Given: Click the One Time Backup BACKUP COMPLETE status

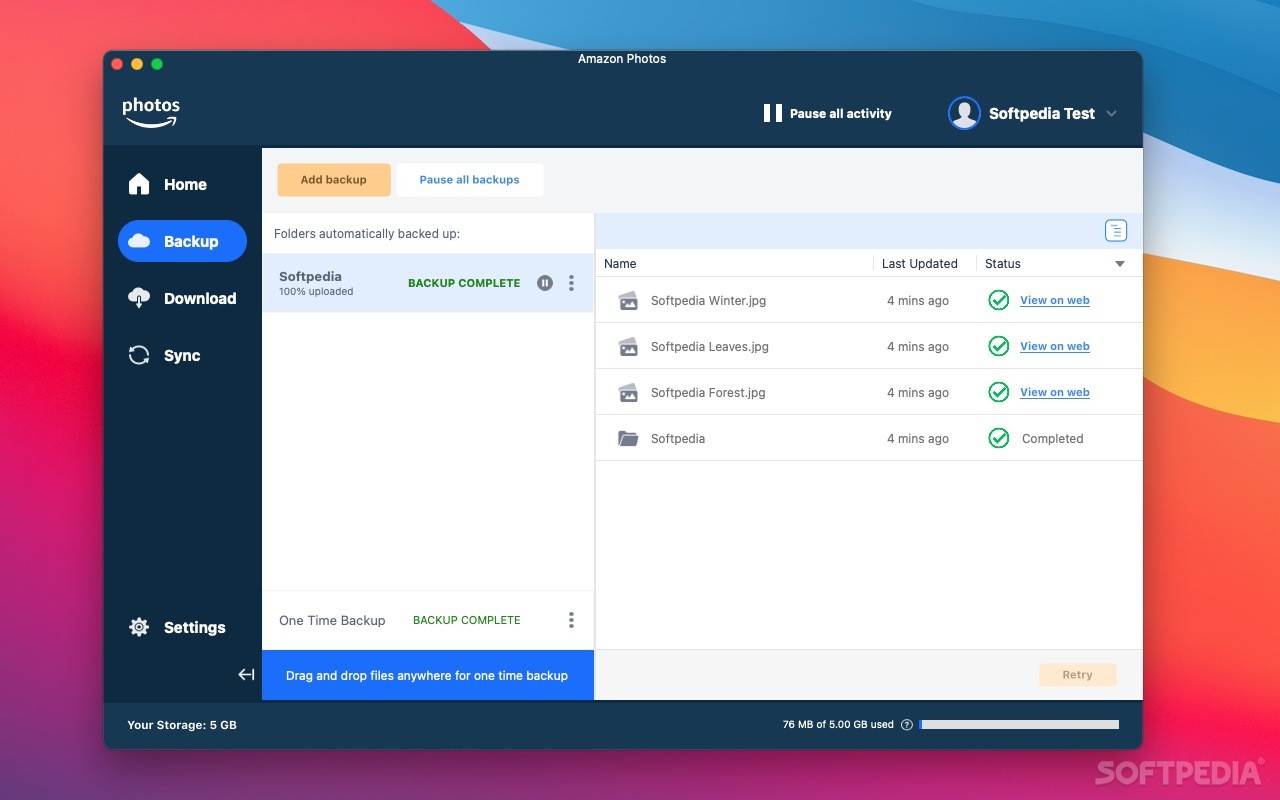Looking at the screenshot, I should (x=467, y=620).
